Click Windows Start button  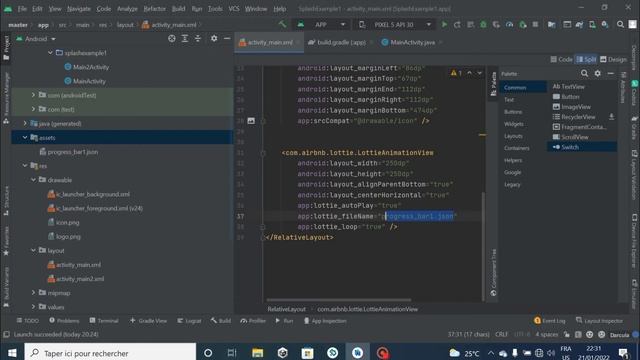[x=12, y=353]
